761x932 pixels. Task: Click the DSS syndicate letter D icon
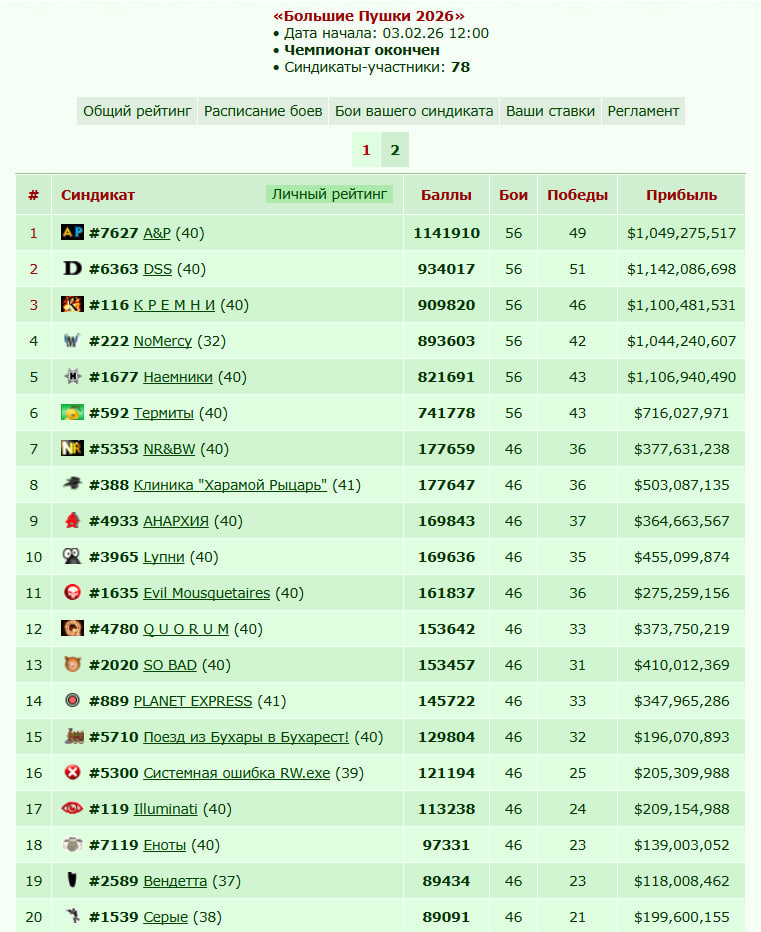[x=72, y=268]
